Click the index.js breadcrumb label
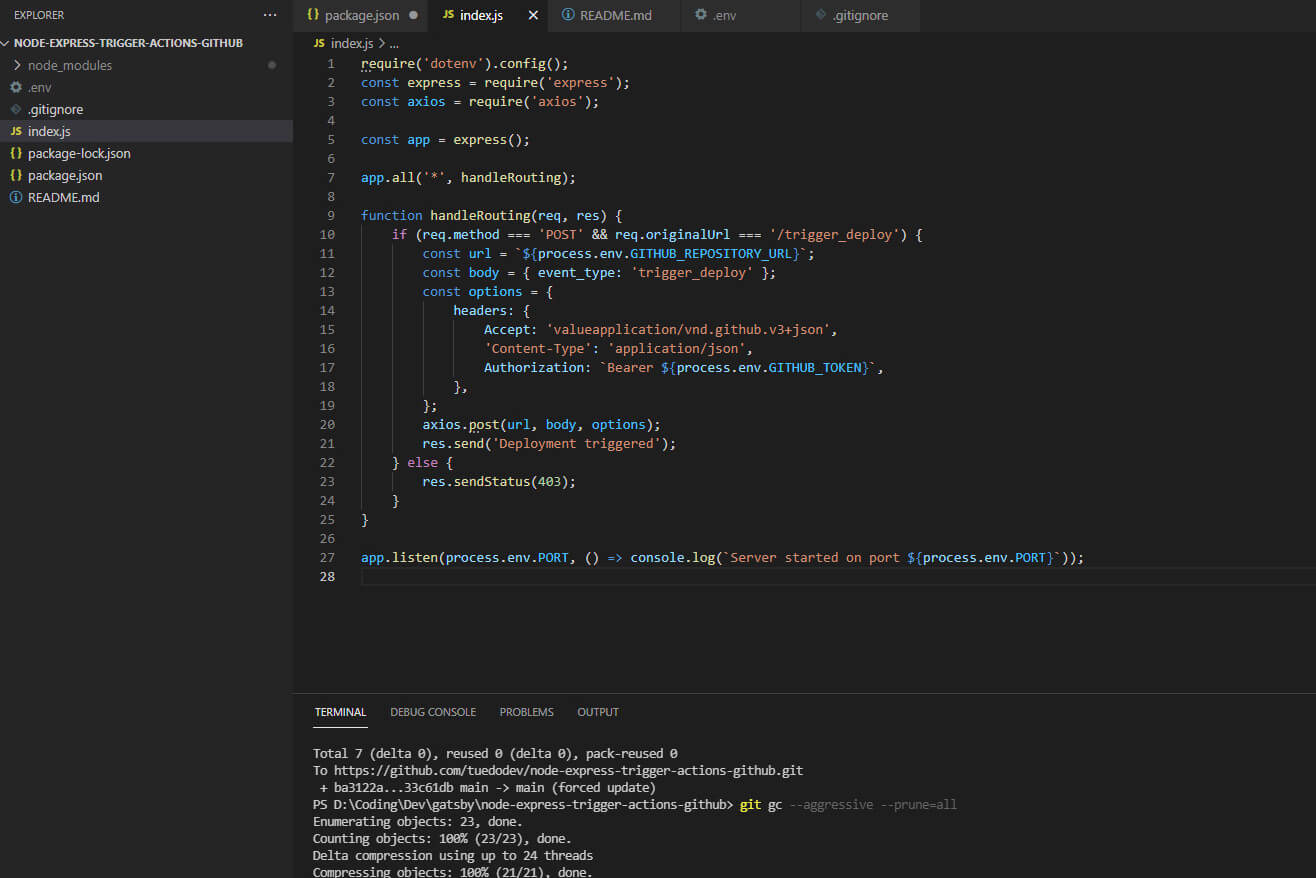Screen dimensions: 1316x878 click(x=351, y=43)
